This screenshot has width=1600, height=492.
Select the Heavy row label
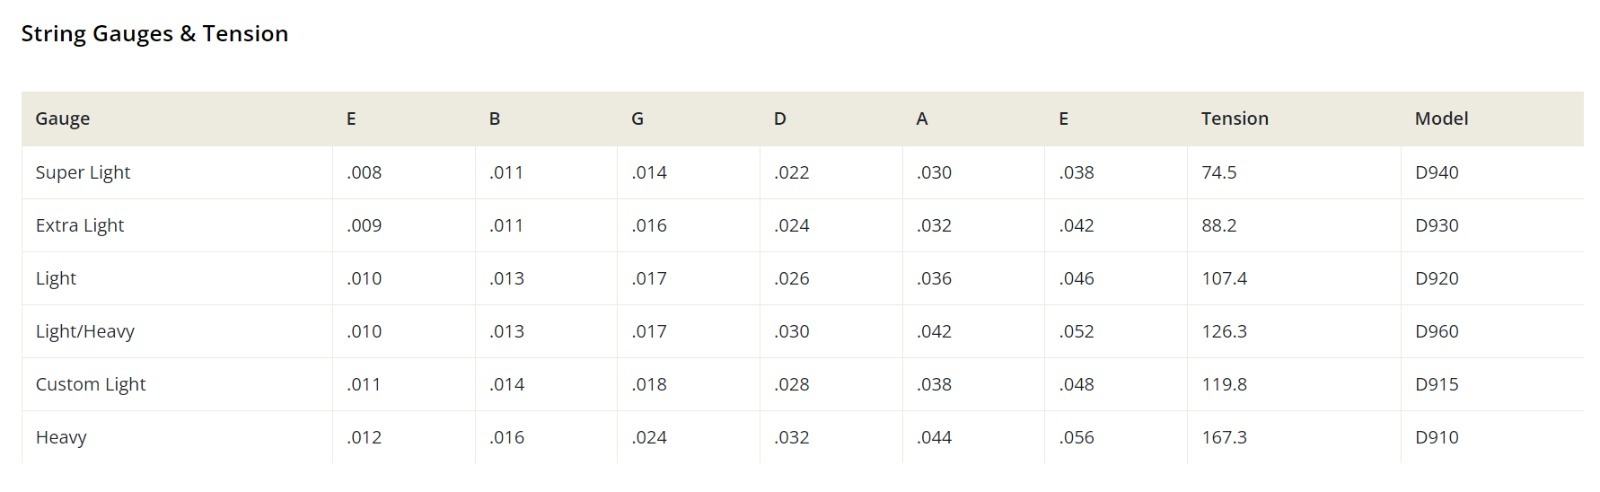[61, 437]
